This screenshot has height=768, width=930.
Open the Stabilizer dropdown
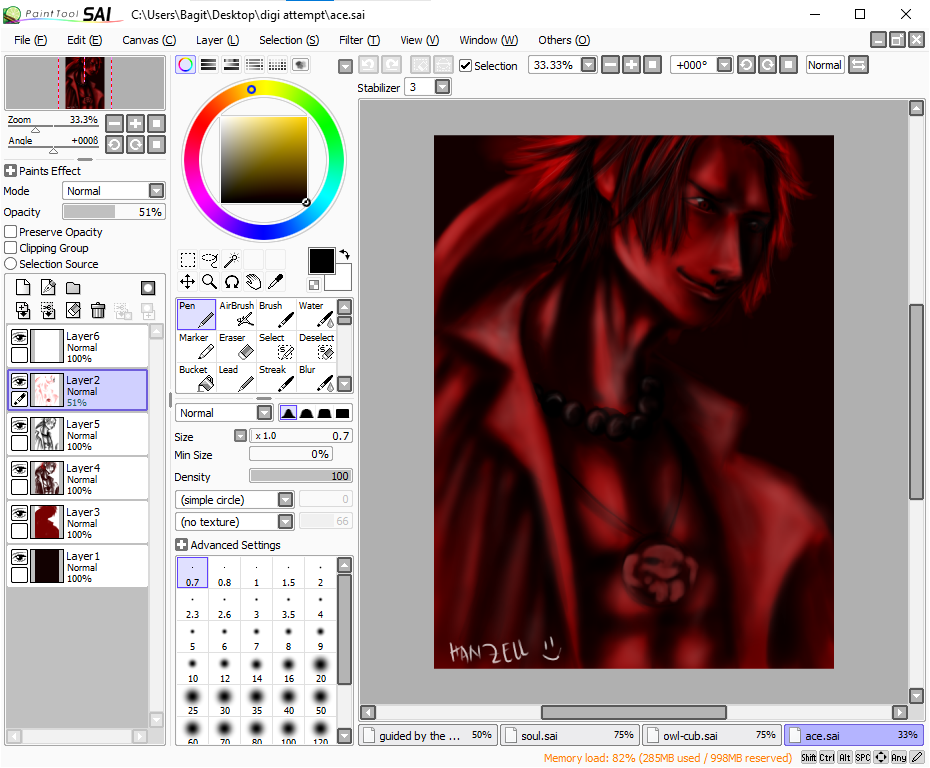point(442,87)
